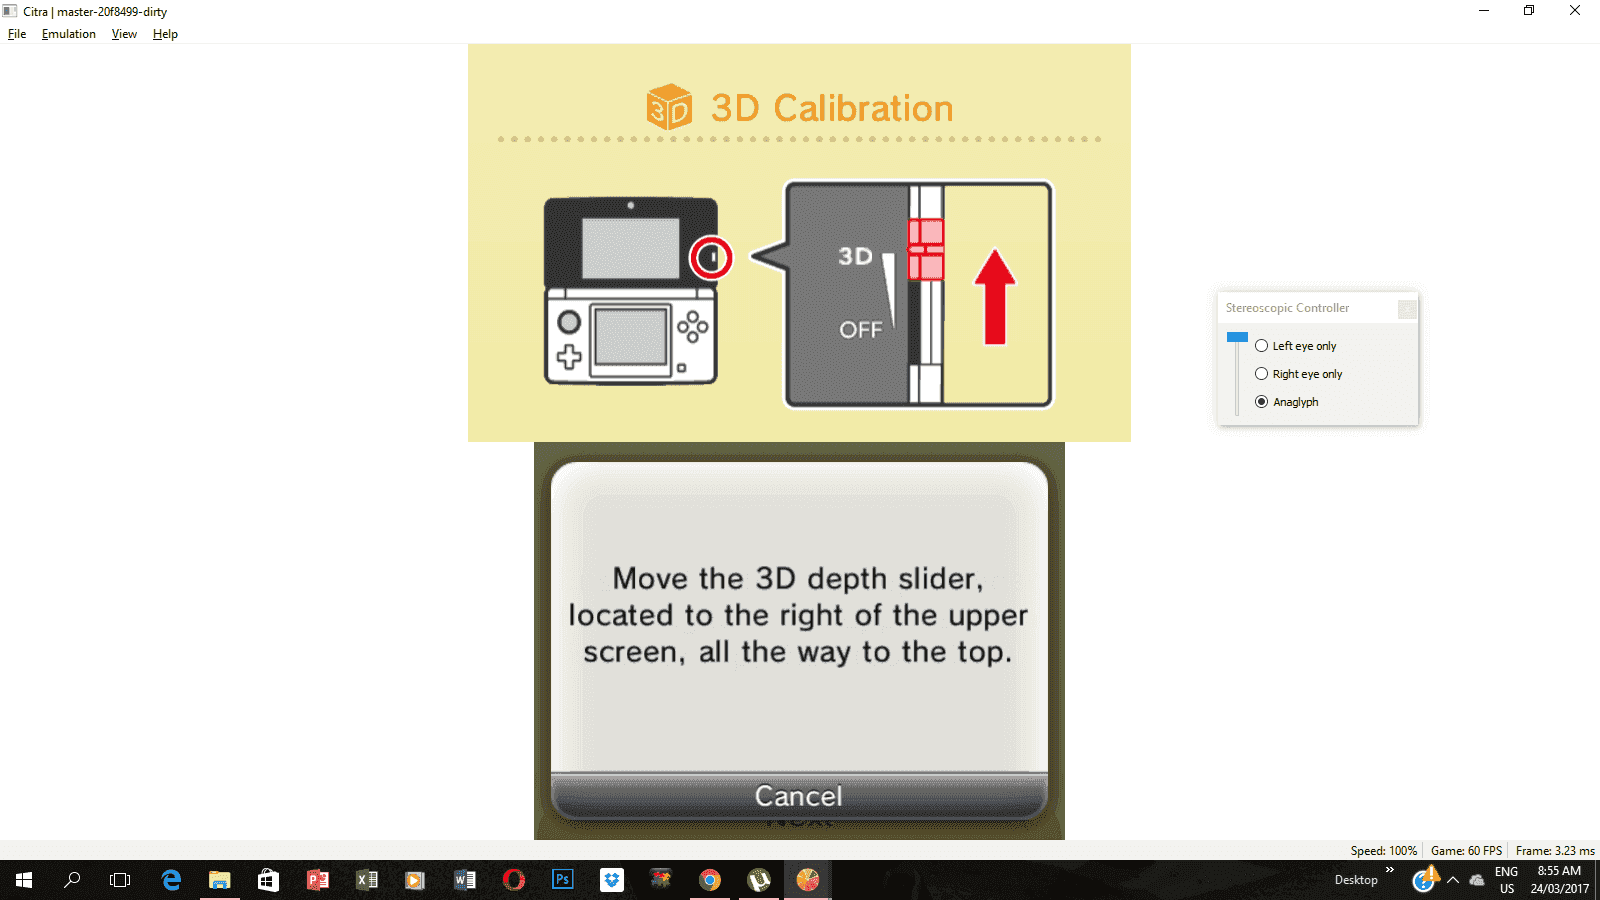Show hidden system tray icons
Image resolution: width=1600 pixels, height=900 pixels.
point(1453,880)
